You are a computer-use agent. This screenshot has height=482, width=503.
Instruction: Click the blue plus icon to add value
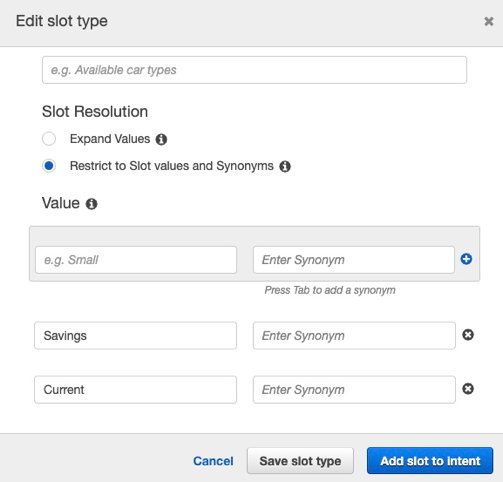click(466, 259)
